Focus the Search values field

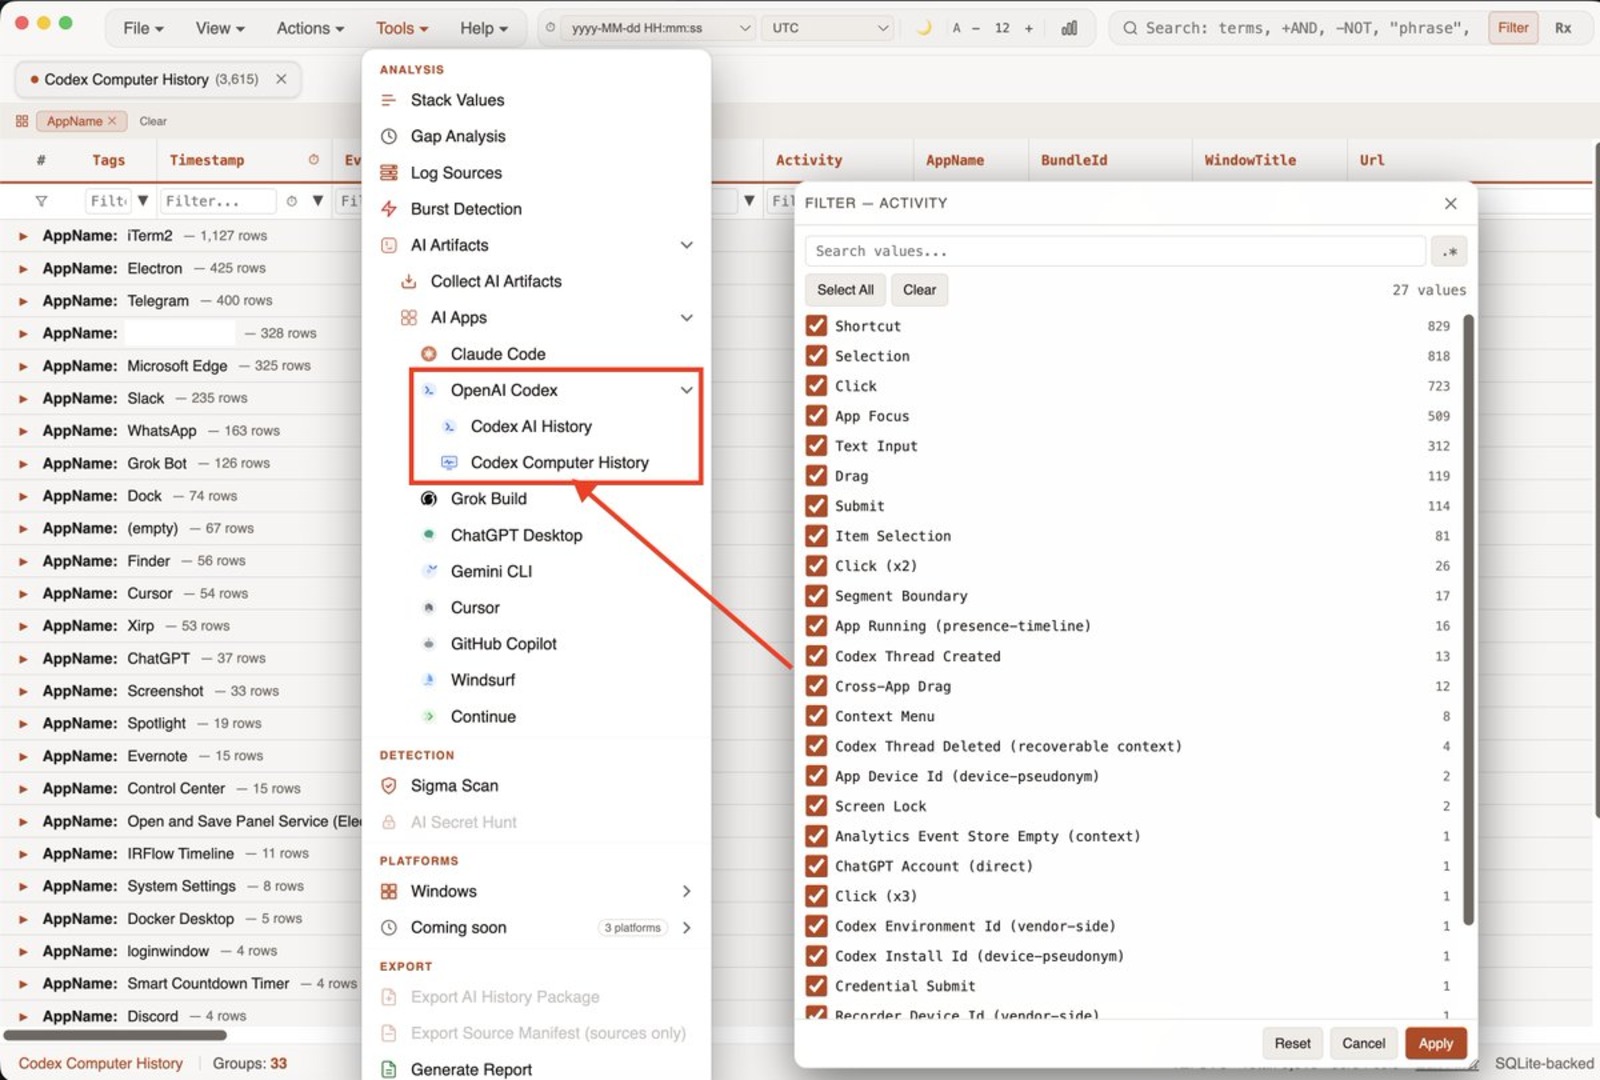point(1115,251)
